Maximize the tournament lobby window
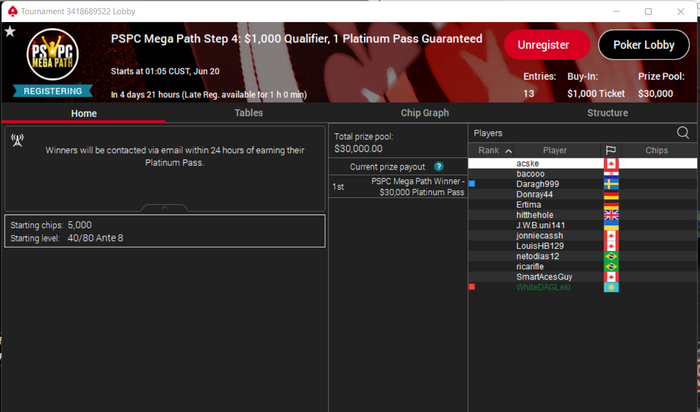Image resolution: width=700 pixels, height=412 pixels. (648, 11)
